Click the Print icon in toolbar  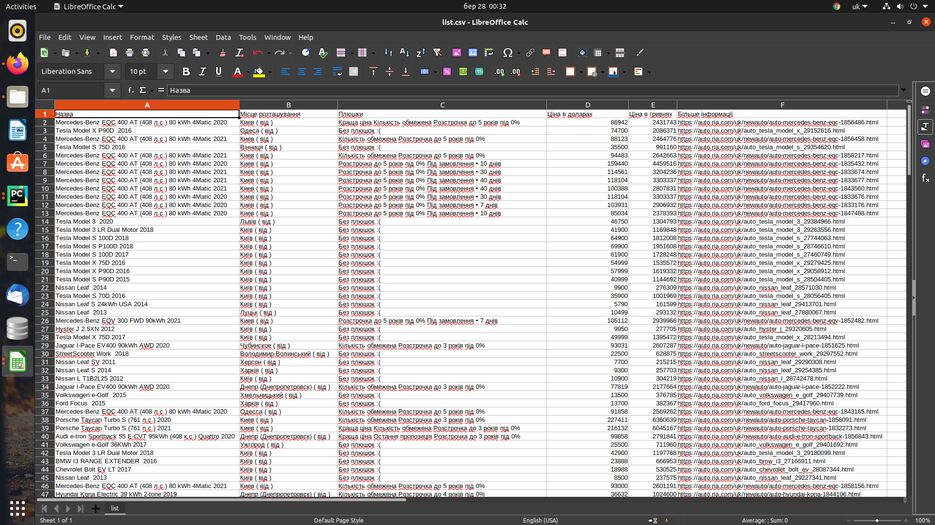click(x=129, y=53)
